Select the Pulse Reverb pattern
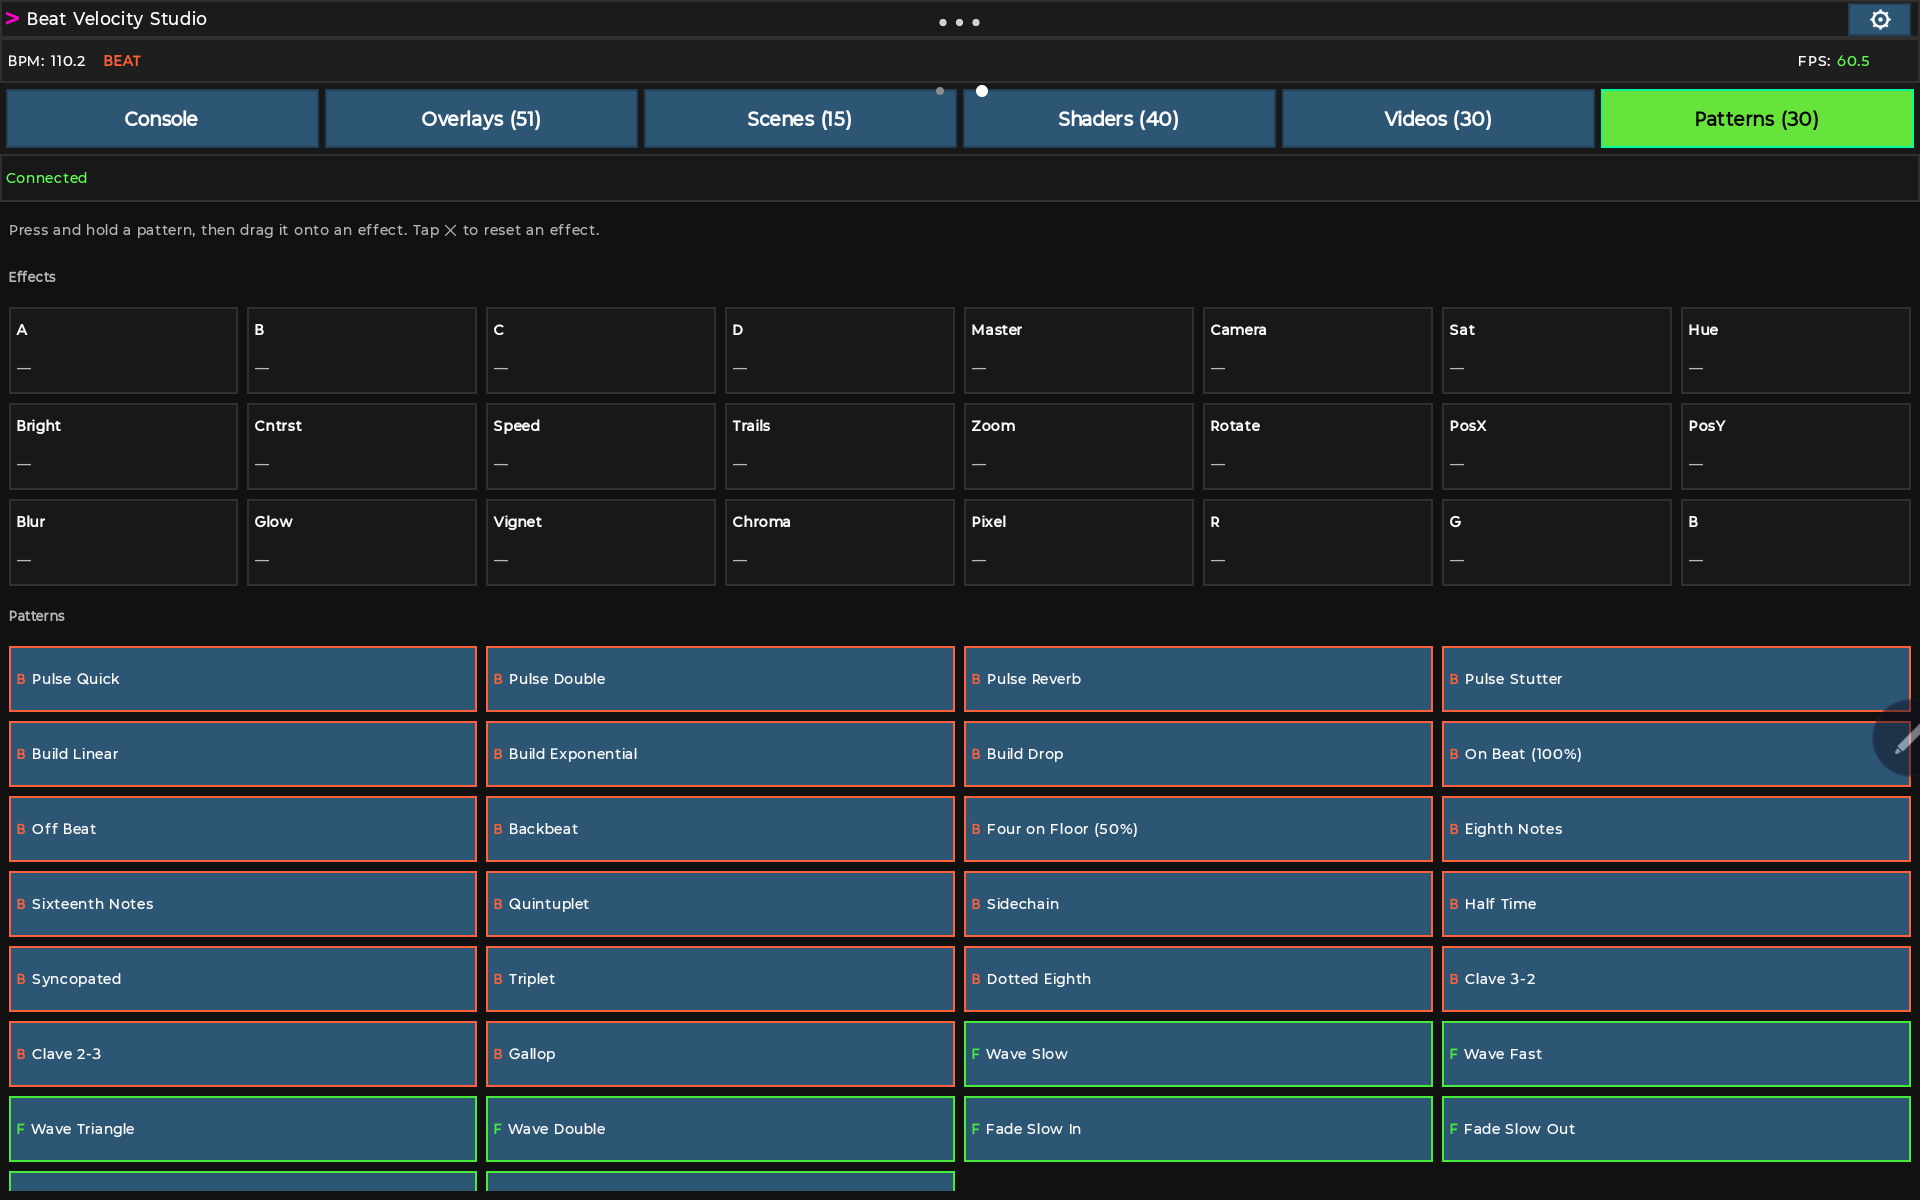The image size is (1920, 1200). coord(1198,679)
